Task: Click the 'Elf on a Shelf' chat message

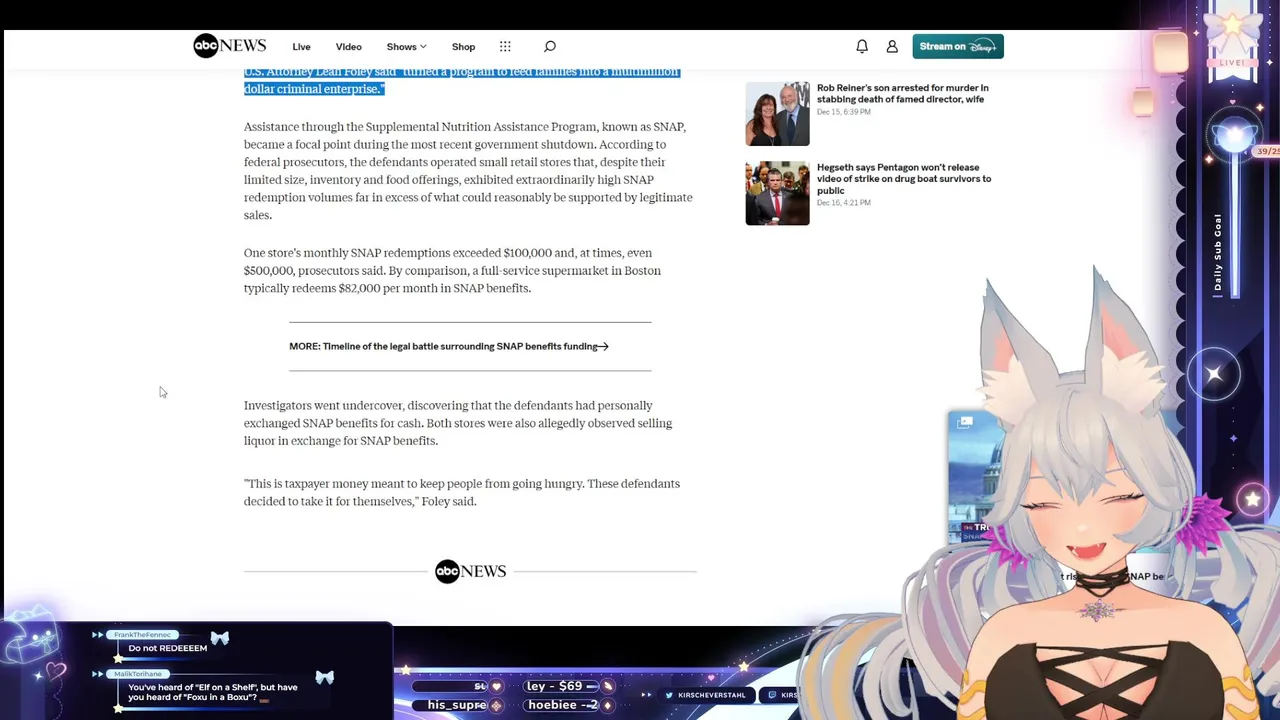Action: point(212,692)
